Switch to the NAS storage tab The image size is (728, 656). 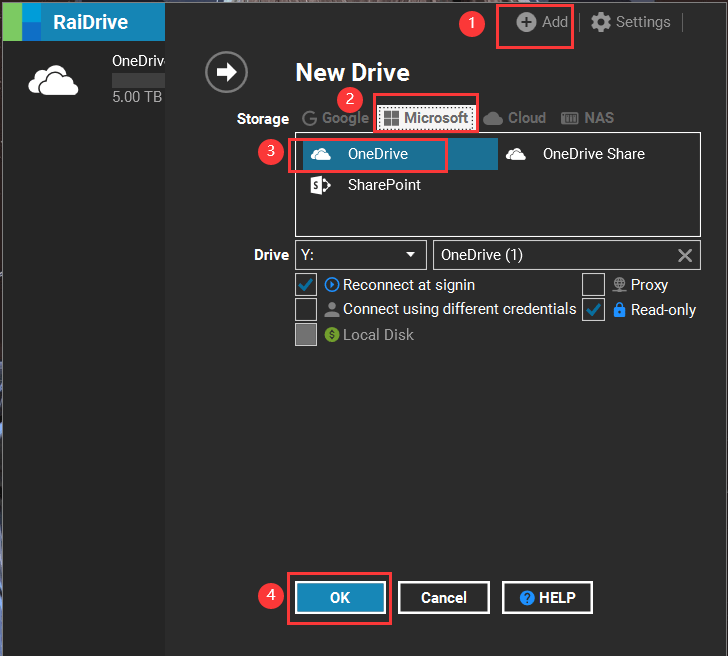tap(587, 118)
